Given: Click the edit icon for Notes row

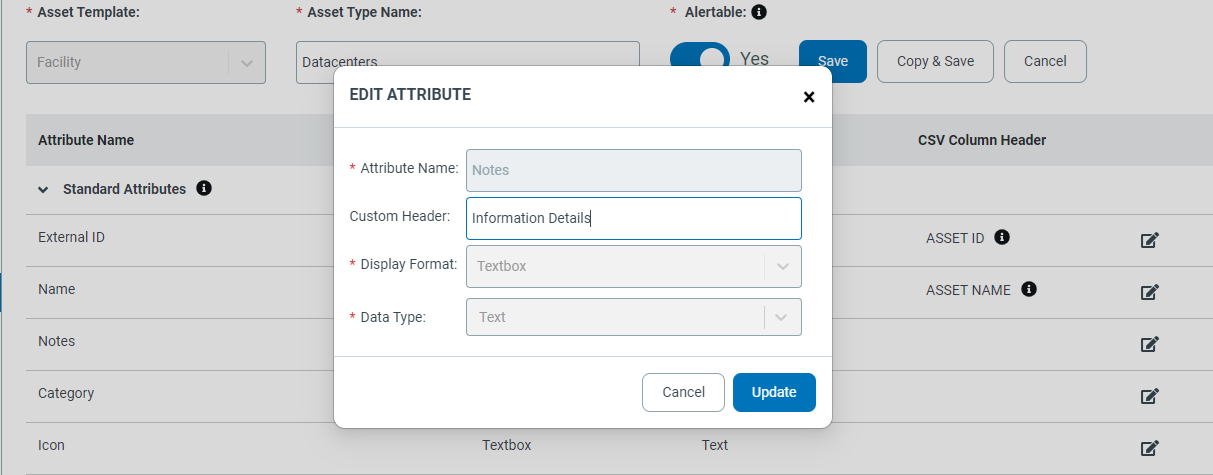Looking at the screenshot, I should click(1150, 344).
